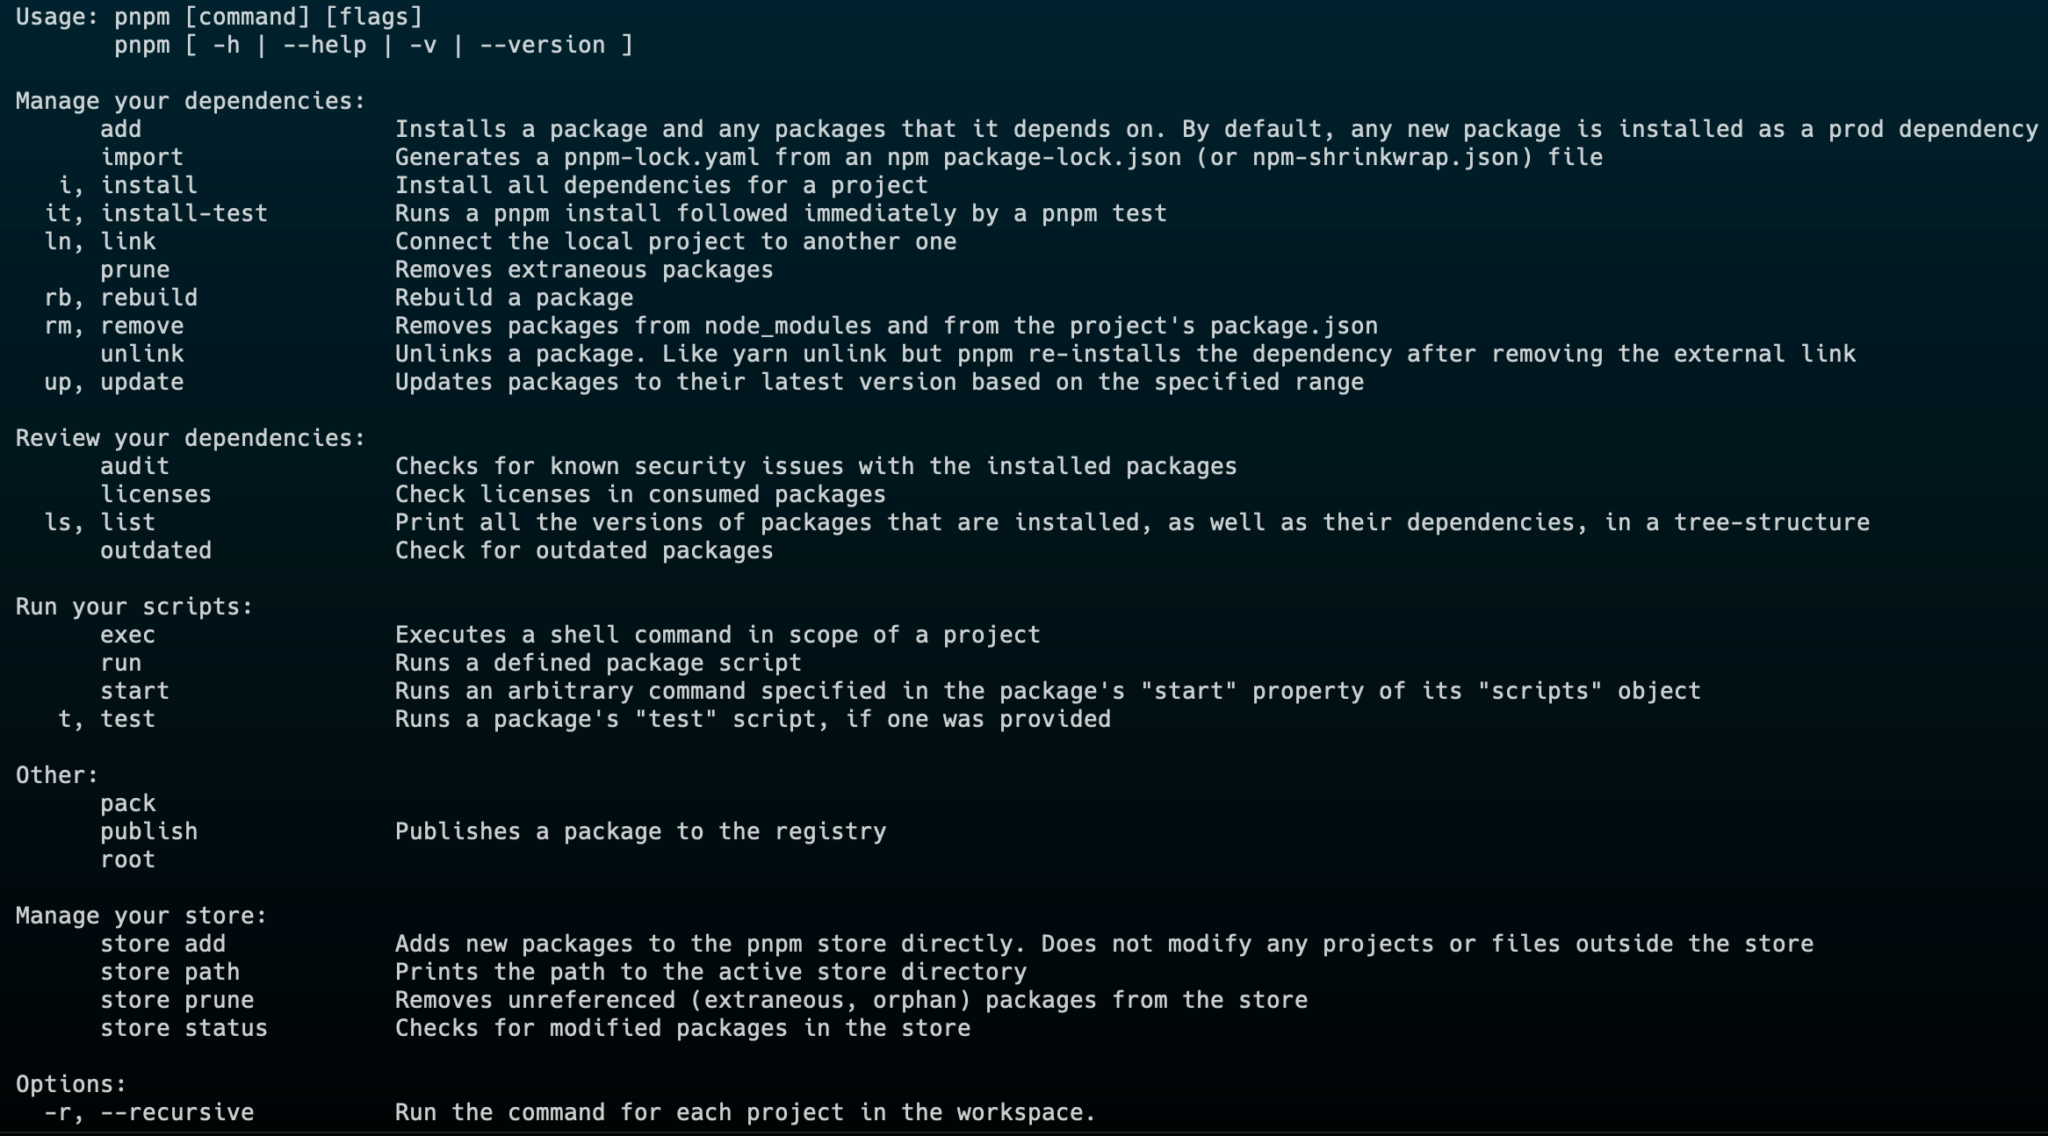2048x1136 pixels.
Task: Click the 'licenses' command name
Action: coord(156,494)
